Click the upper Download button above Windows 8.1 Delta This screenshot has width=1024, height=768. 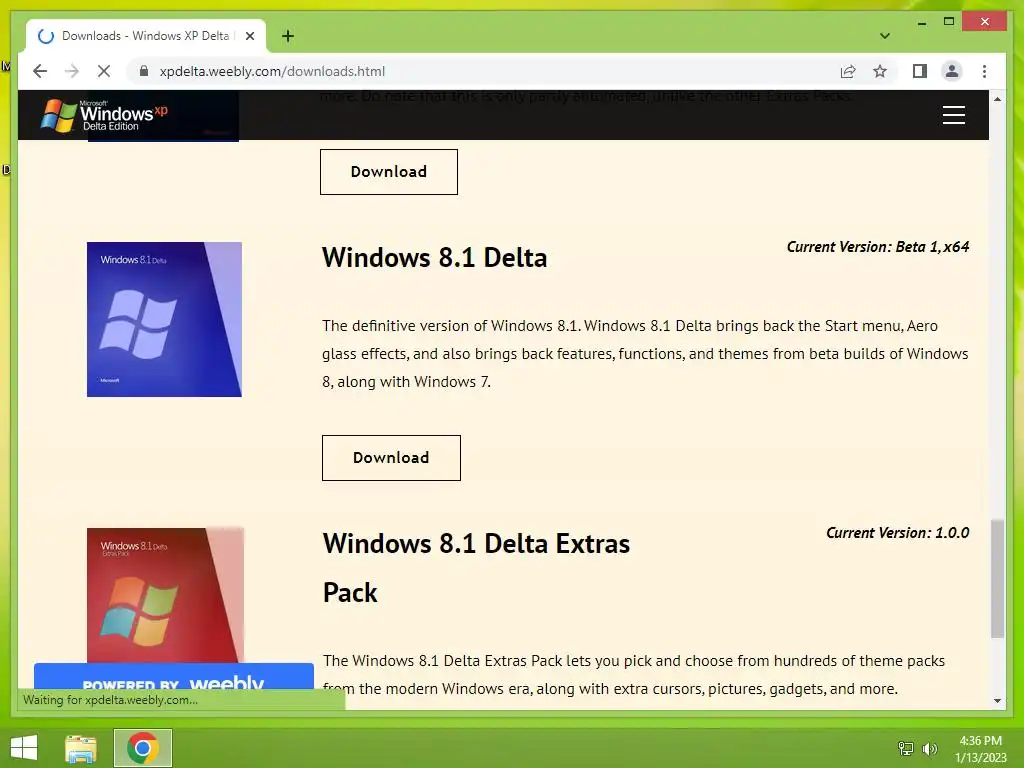(x=389, y=172)
